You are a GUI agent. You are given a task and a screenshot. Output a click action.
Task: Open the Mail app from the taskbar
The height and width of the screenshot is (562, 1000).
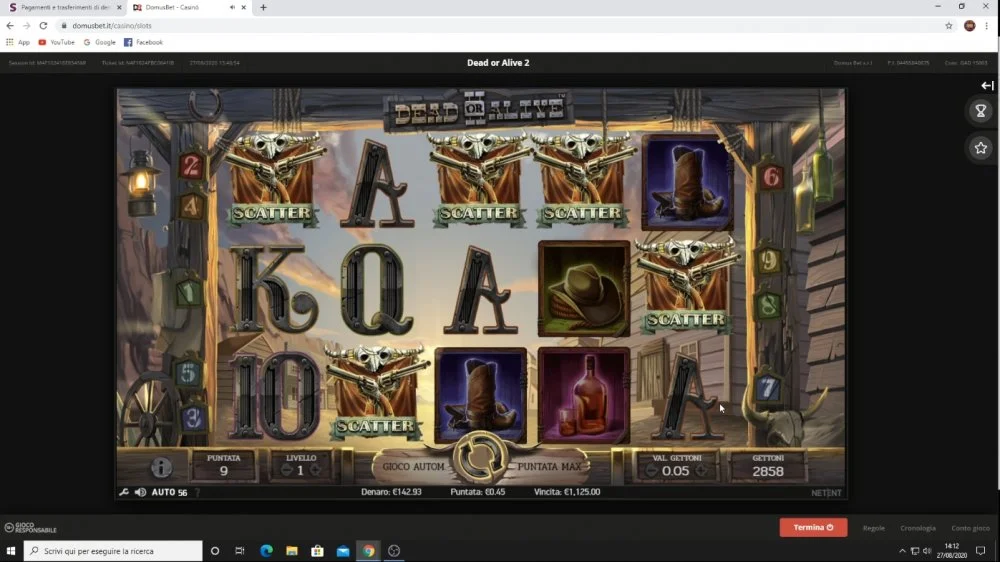(343, 551)
